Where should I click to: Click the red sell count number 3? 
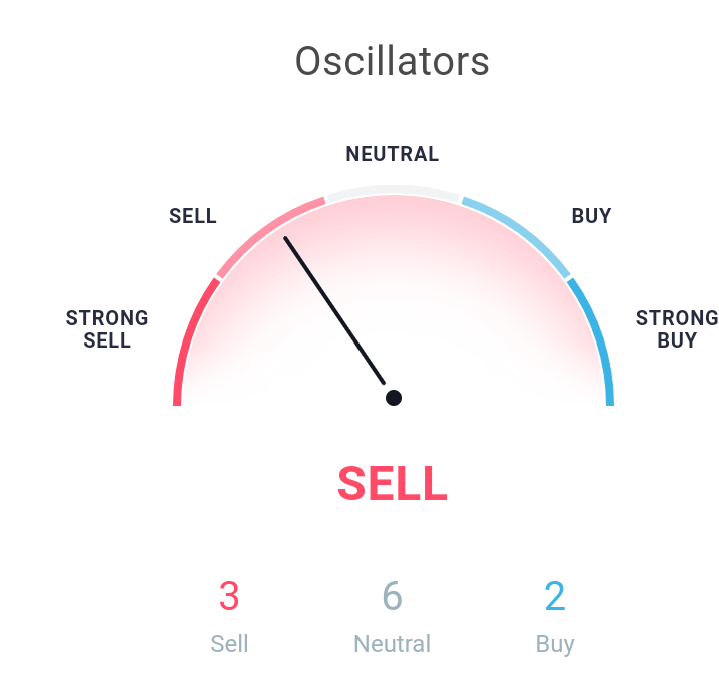point(229,596)
